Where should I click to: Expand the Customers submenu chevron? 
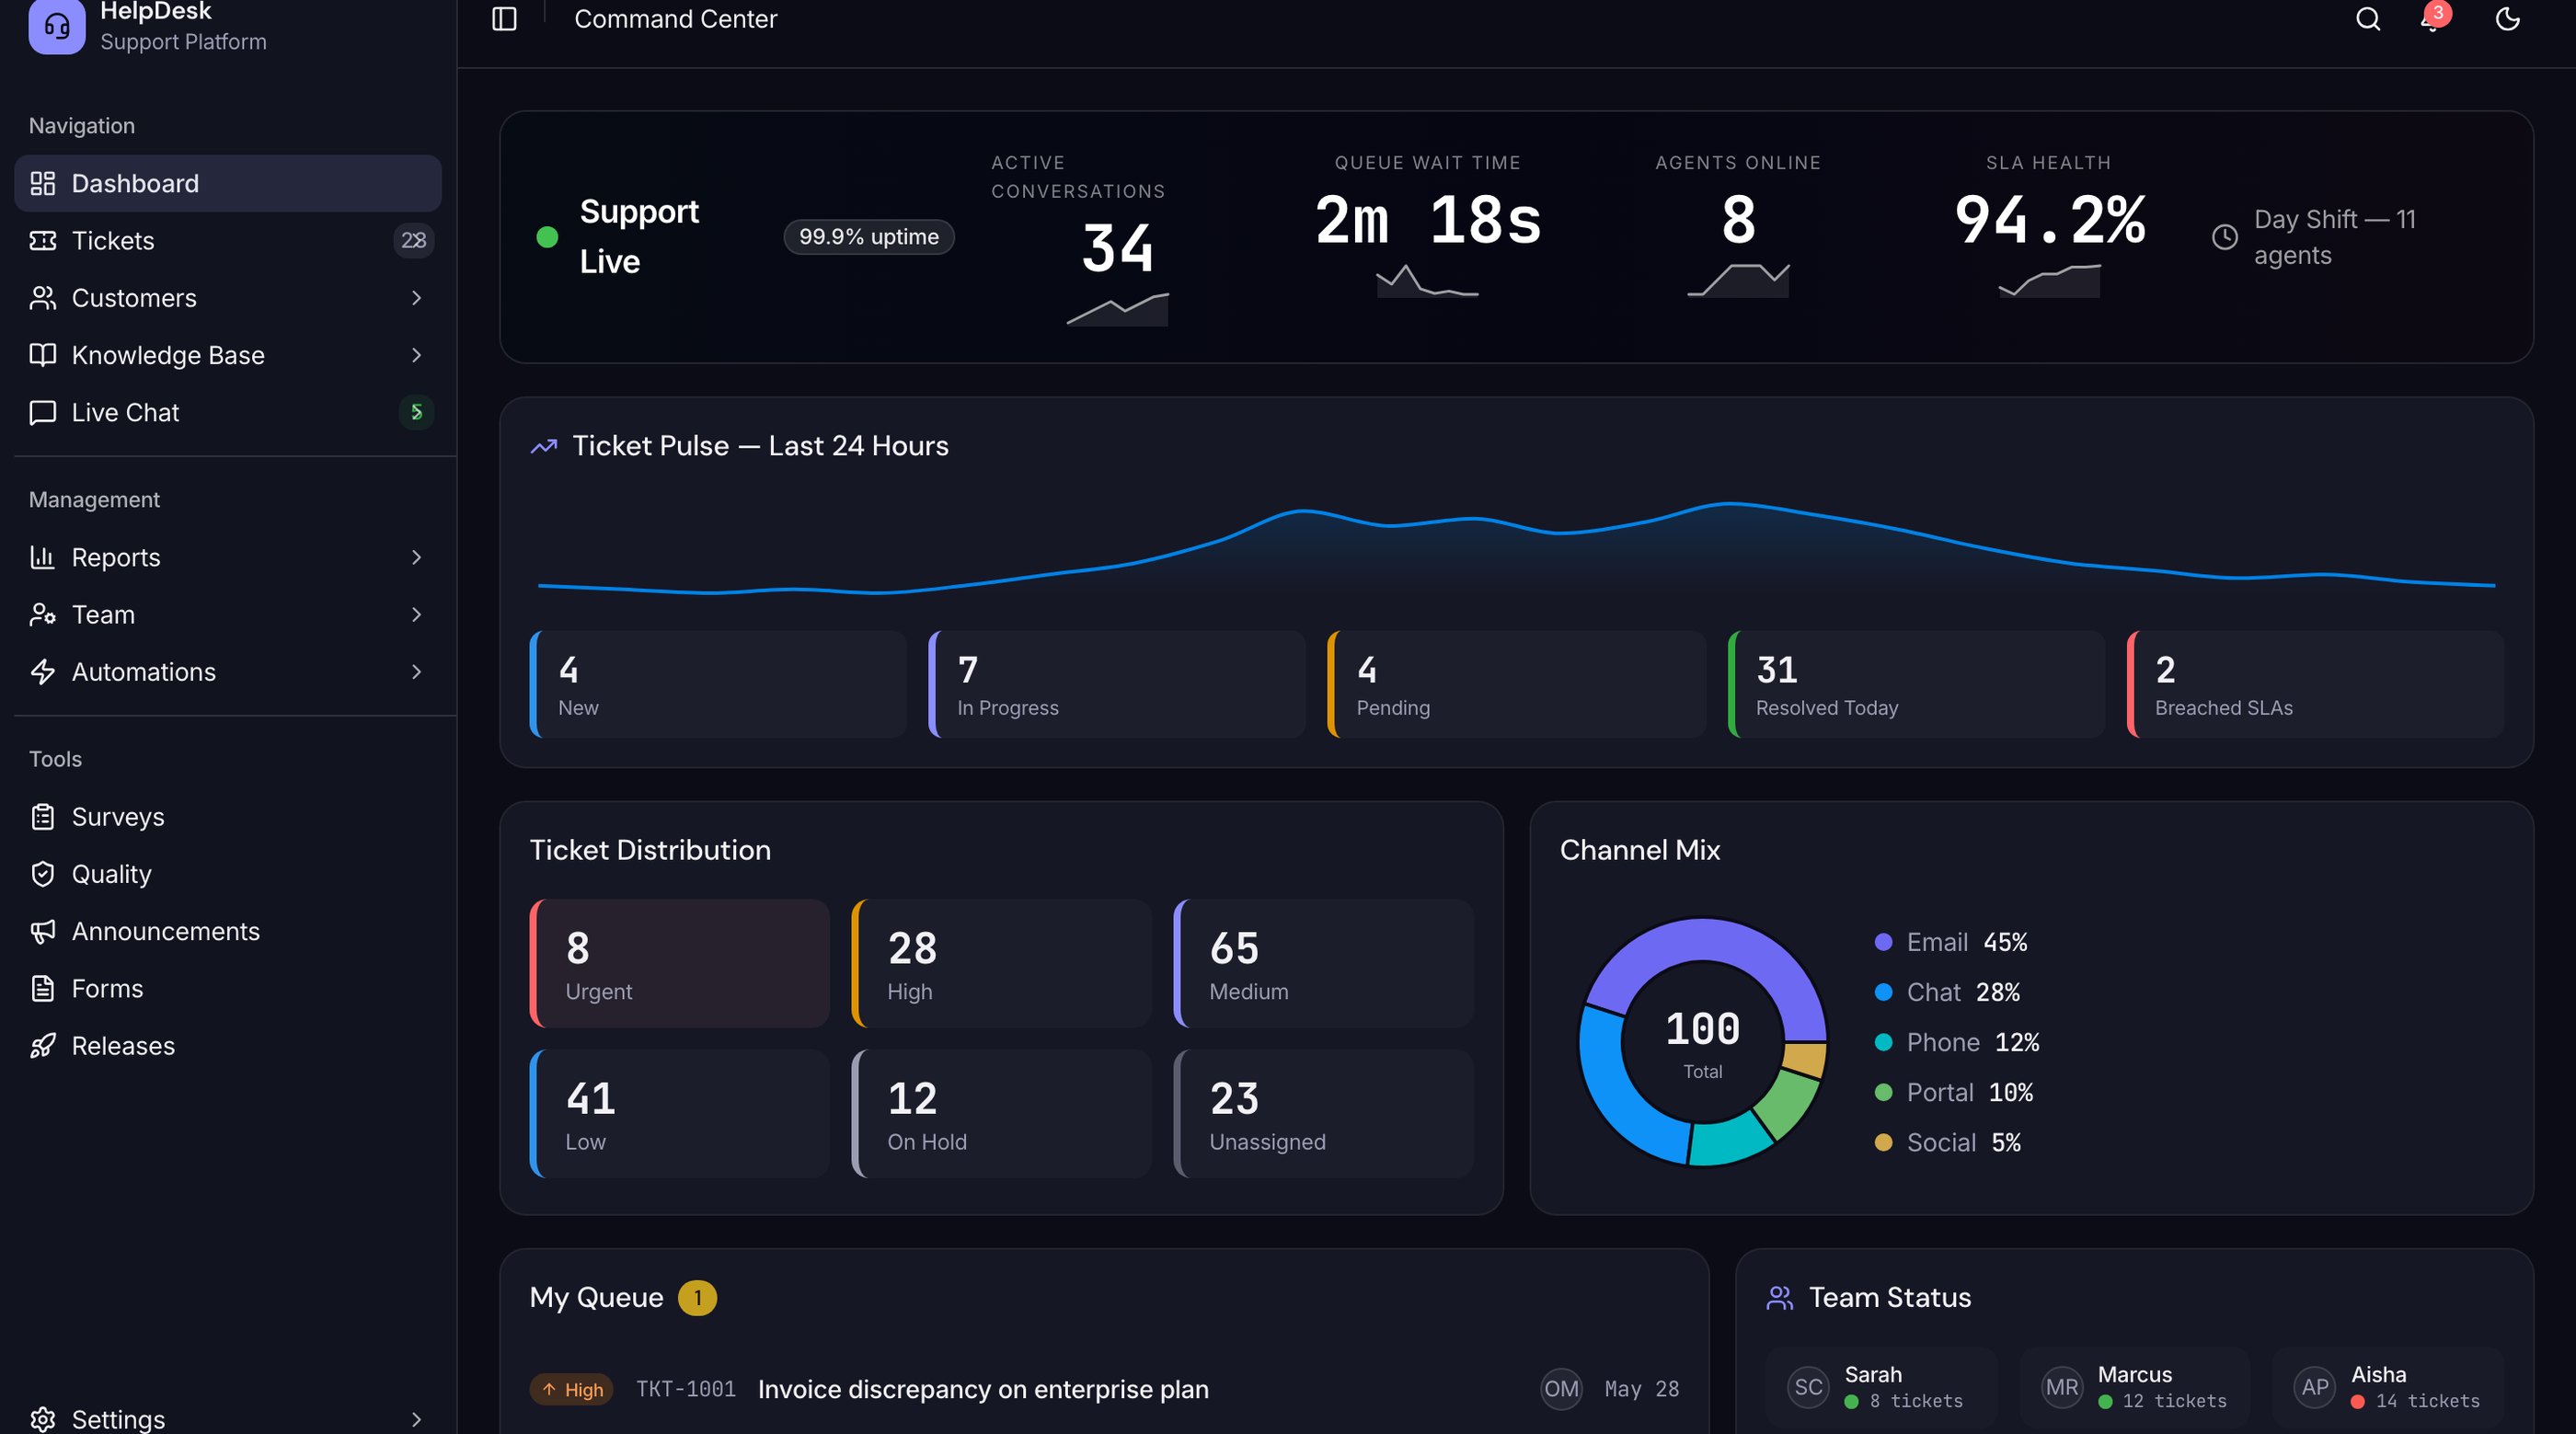pos(416,298)
